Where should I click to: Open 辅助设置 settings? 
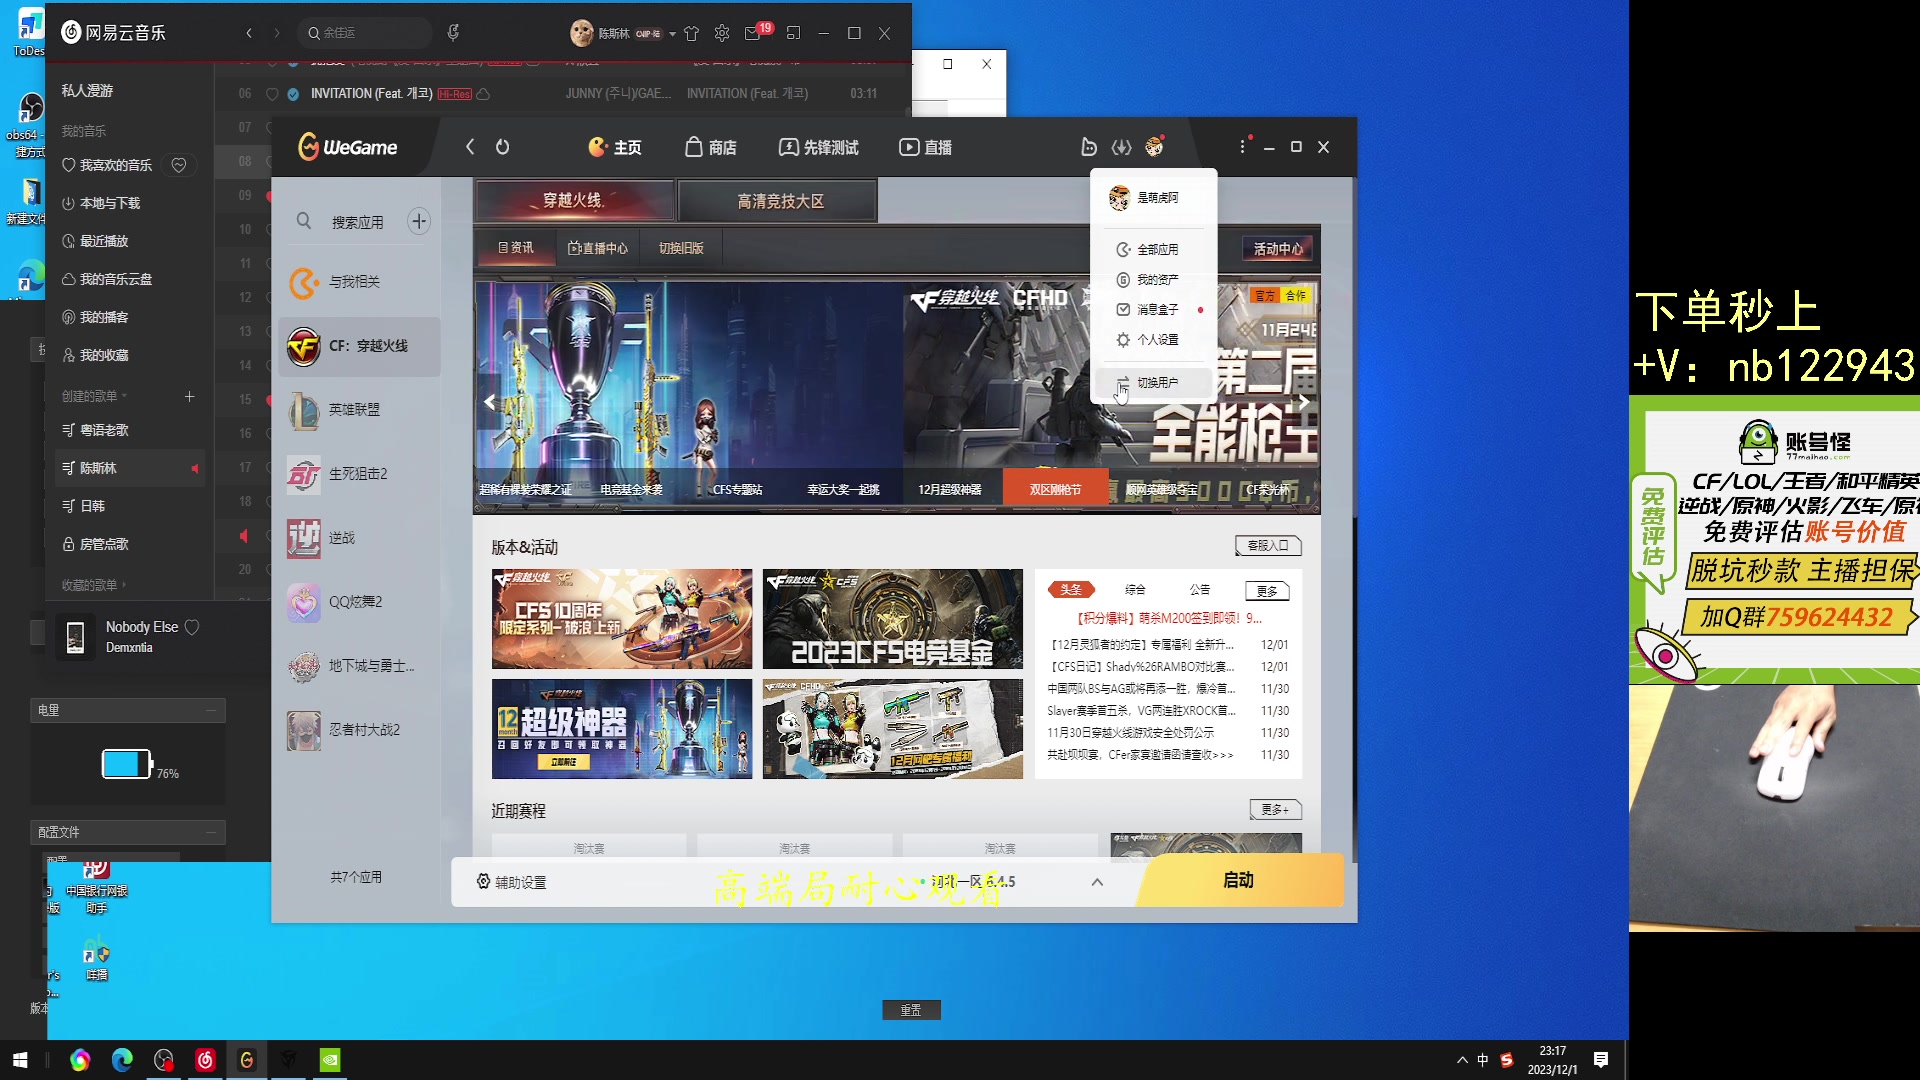click(512, 882)
